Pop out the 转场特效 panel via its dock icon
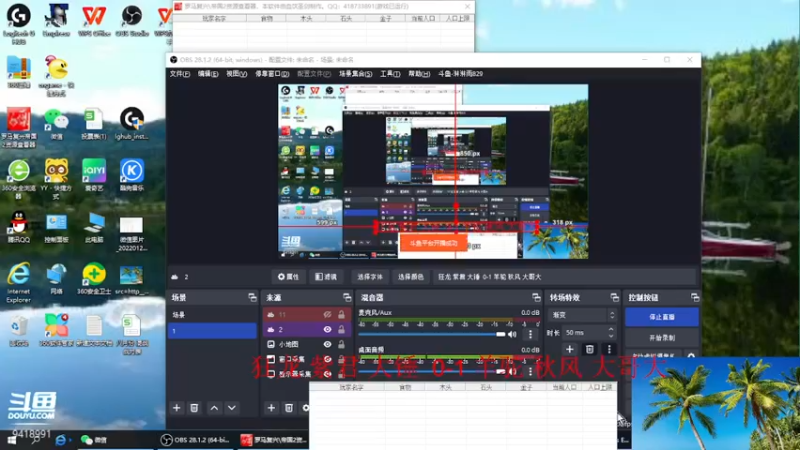Viewport: 800px width, 450px height. tap(614, 297)
